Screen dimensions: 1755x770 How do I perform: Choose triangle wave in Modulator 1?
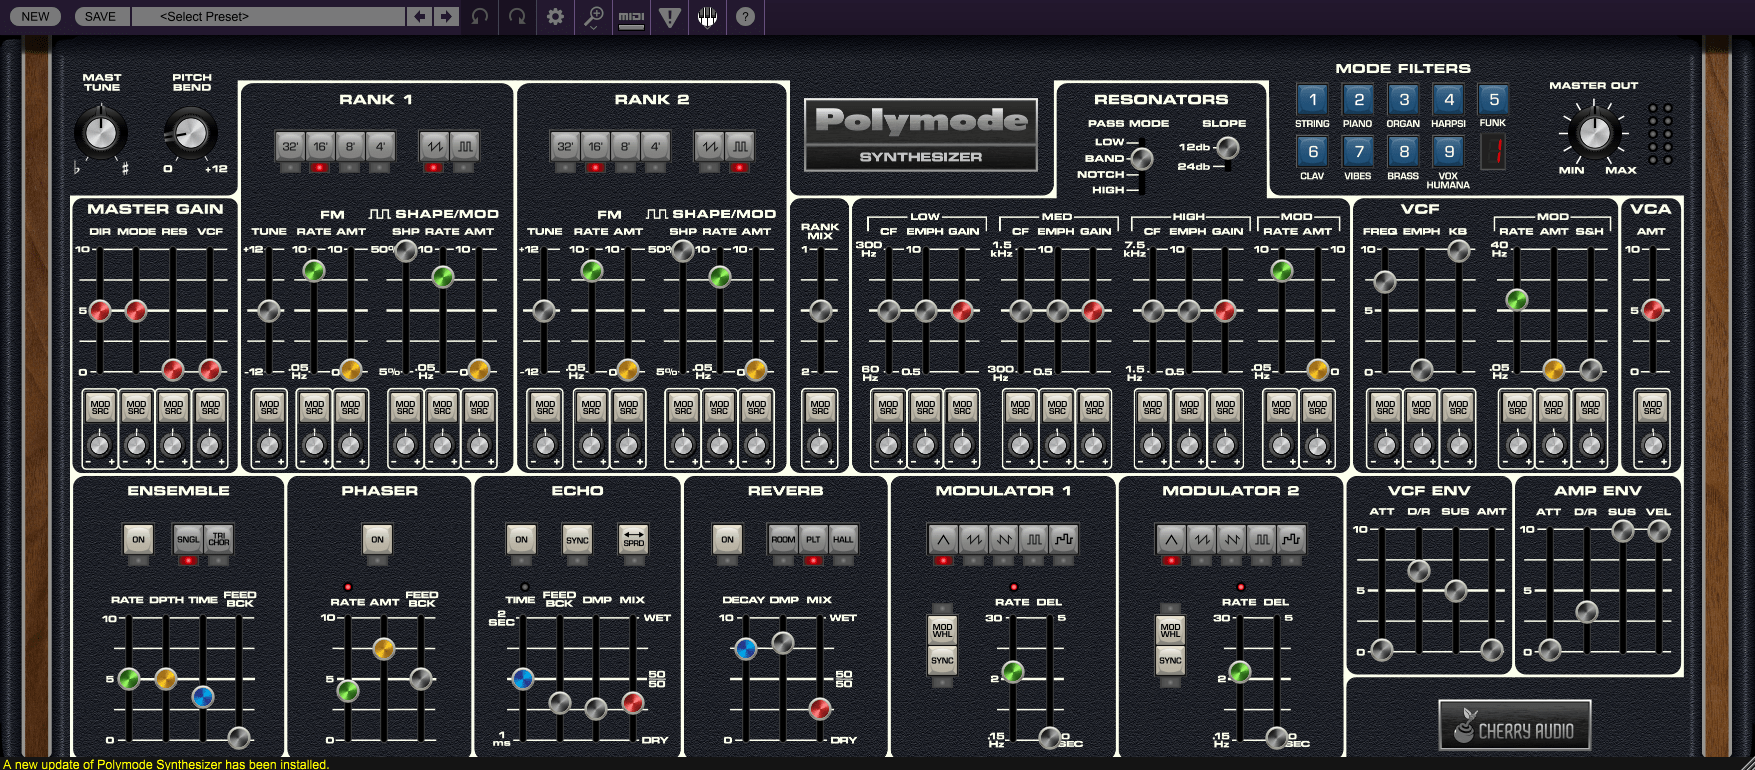(943, 539)
